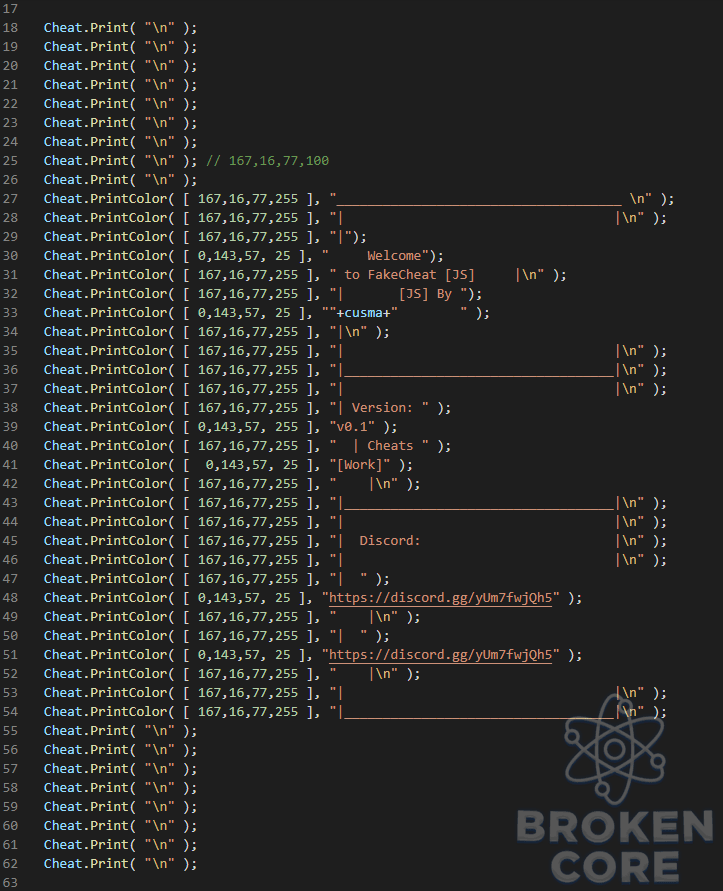Open the discord.gg link on line 48
The width and height of the screenshot is (723, 891).
coord(441,598)
